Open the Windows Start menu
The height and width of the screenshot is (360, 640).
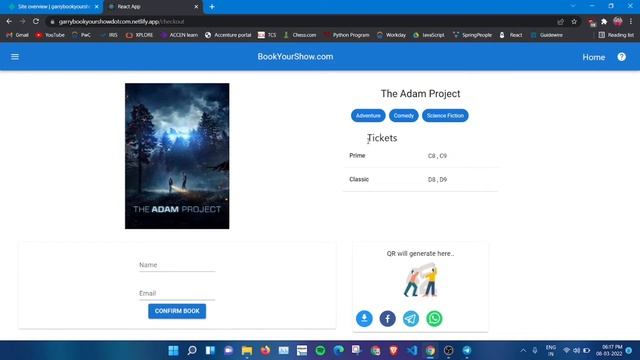(173, 351)
